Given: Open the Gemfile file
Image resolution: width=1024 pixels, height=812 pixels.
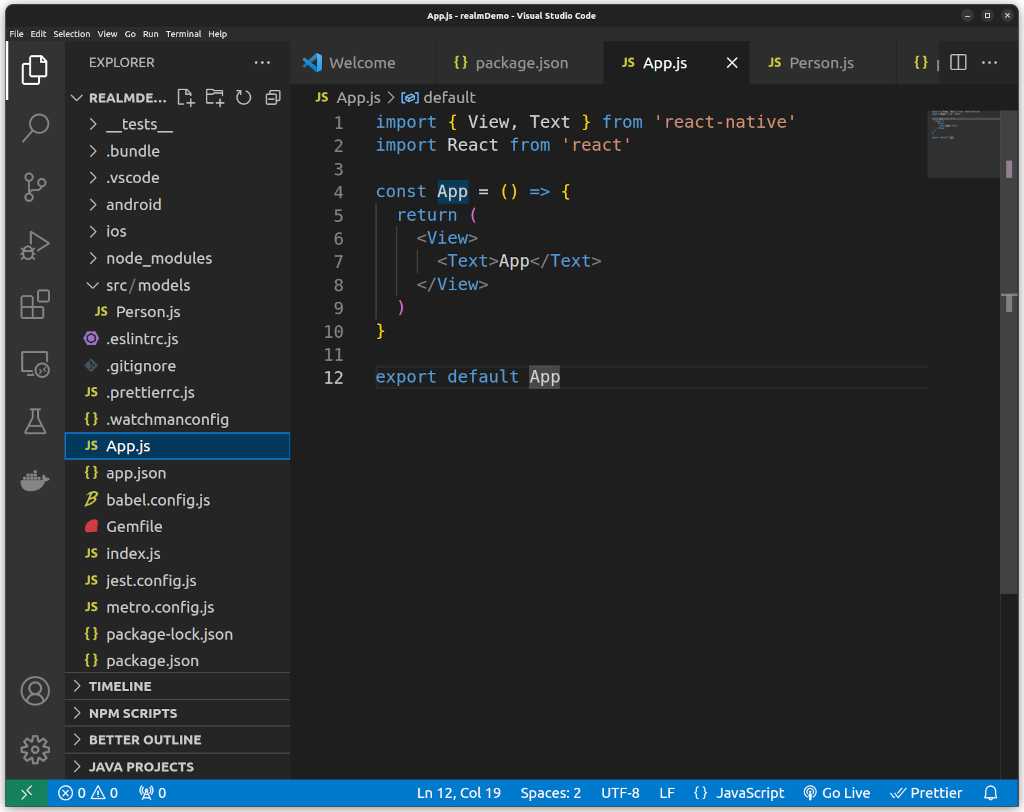Looking at the screenshot, I should (x=178, y=527).
